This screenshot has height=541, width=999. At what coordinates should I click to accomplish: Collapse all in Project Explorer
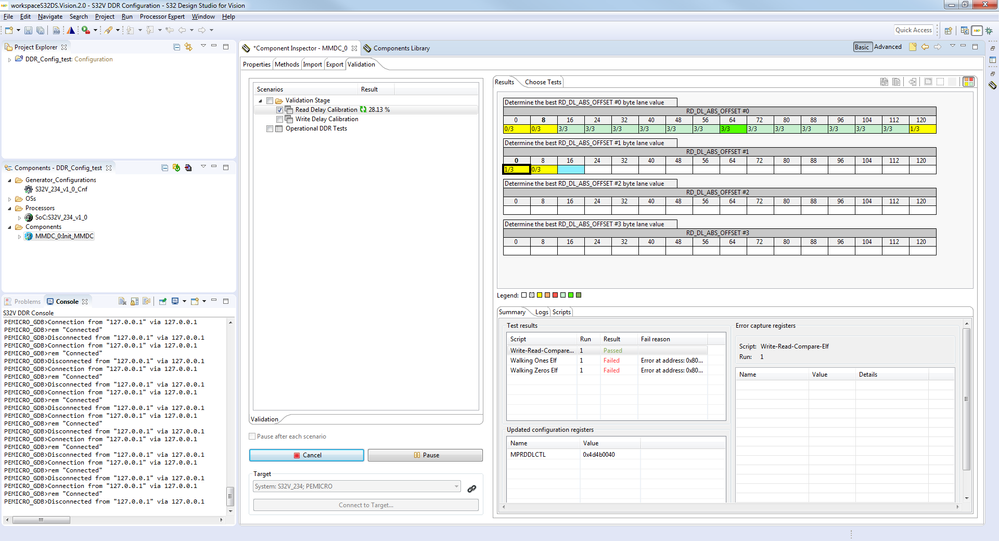[176, 47]
